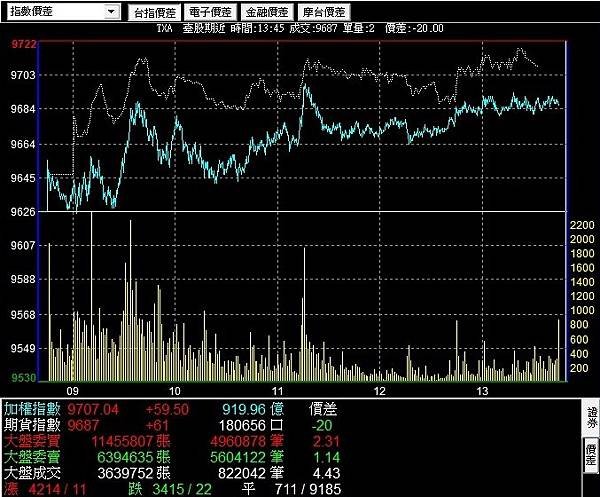Click the 台指價差 button
Screen dimensions: 600x497
(x=155, y=13)
